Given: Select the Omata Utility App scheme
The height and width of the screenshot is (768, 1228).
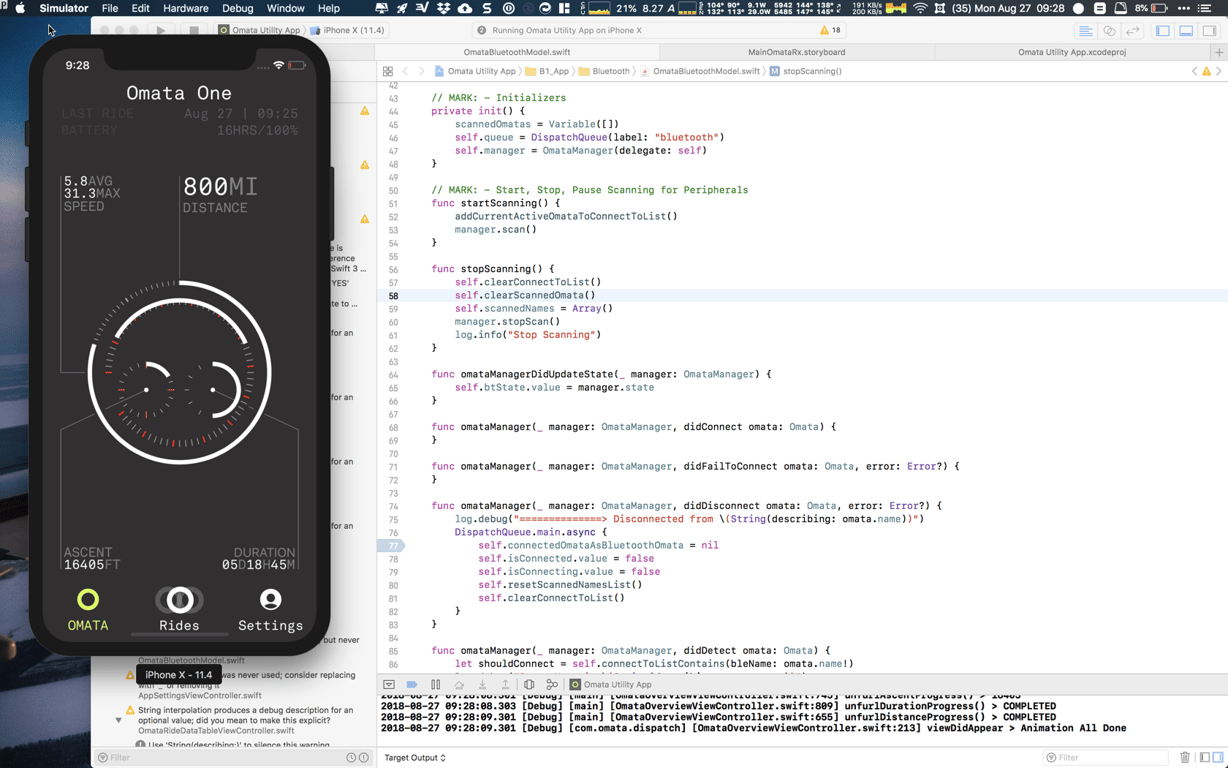Looking at the screenshot, I should 259,30.
